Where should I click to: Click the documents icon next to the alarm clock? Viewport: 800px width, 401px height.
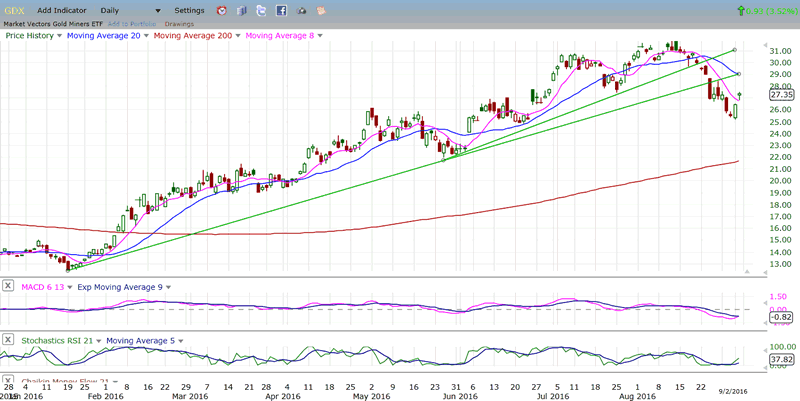tap(241, 10)
